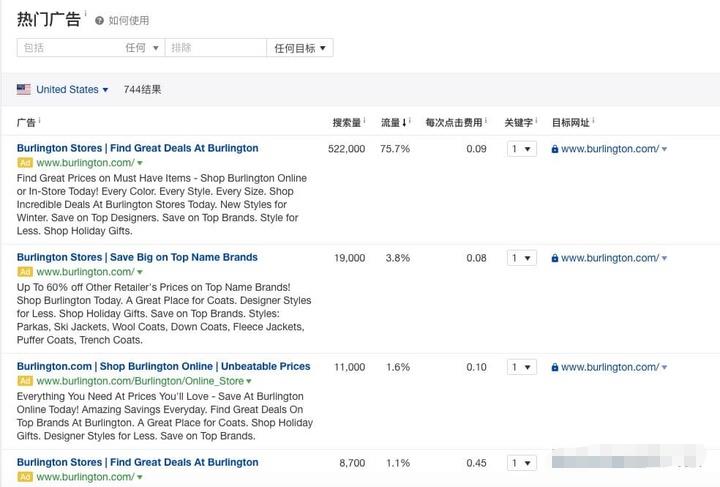Click the 包括 include filter field
Viewport: 720px width, 487px height.
68,48
